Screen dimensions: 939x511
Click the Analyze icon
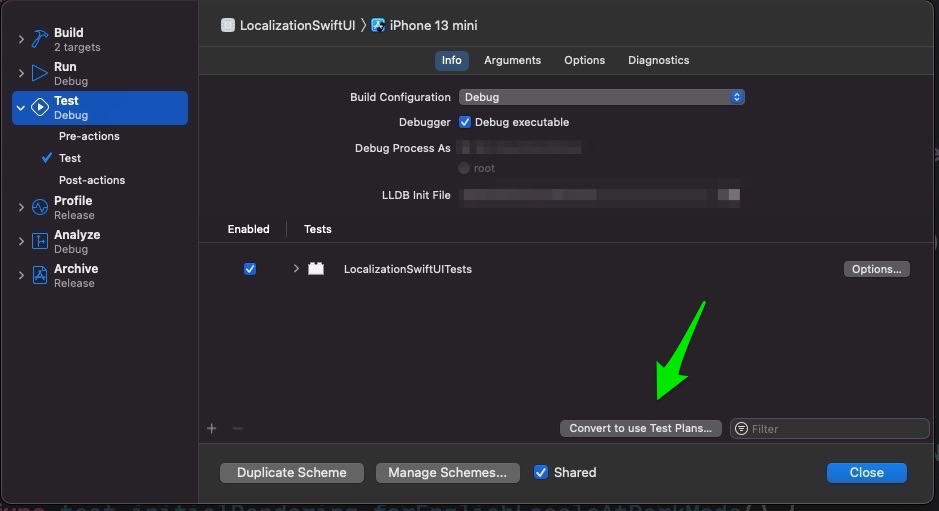[x=40, y=241]
